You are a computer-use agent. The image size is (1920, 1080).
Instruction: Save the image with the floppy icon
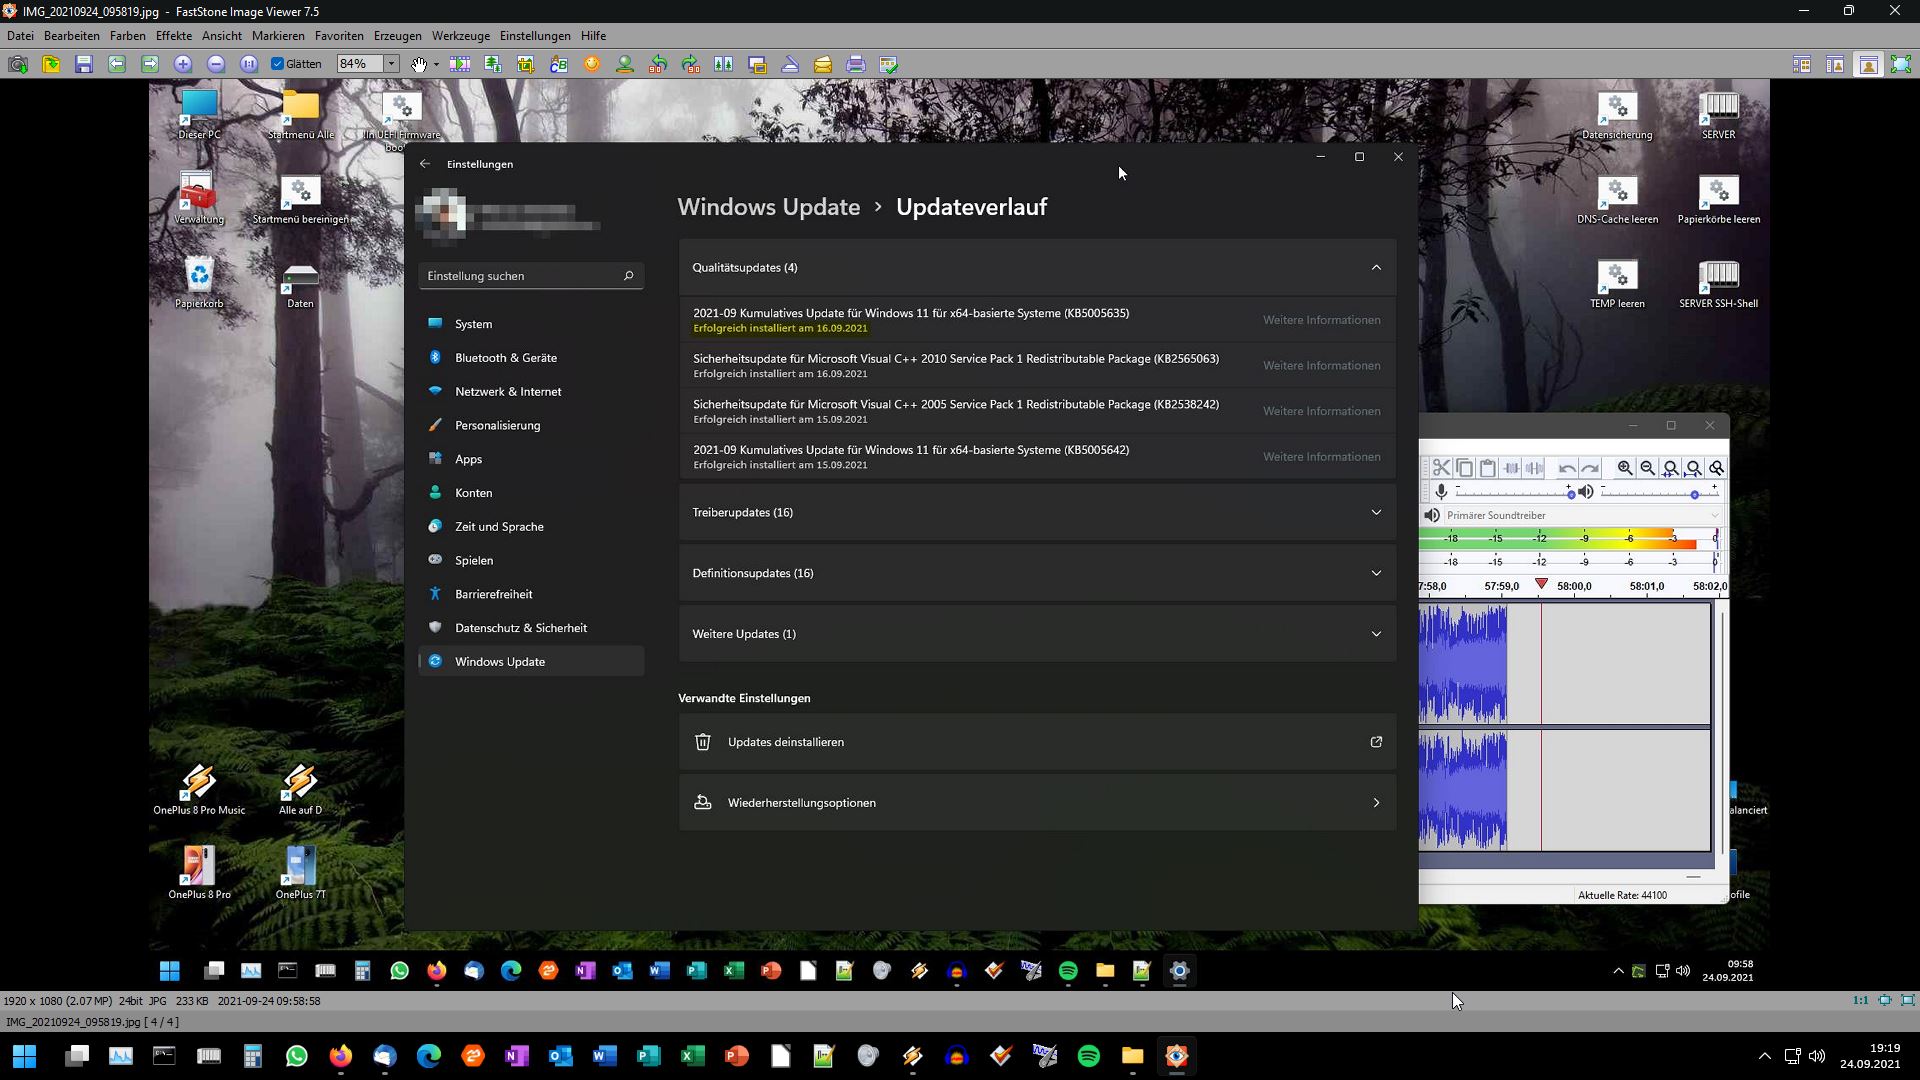[x=84, y=64]
